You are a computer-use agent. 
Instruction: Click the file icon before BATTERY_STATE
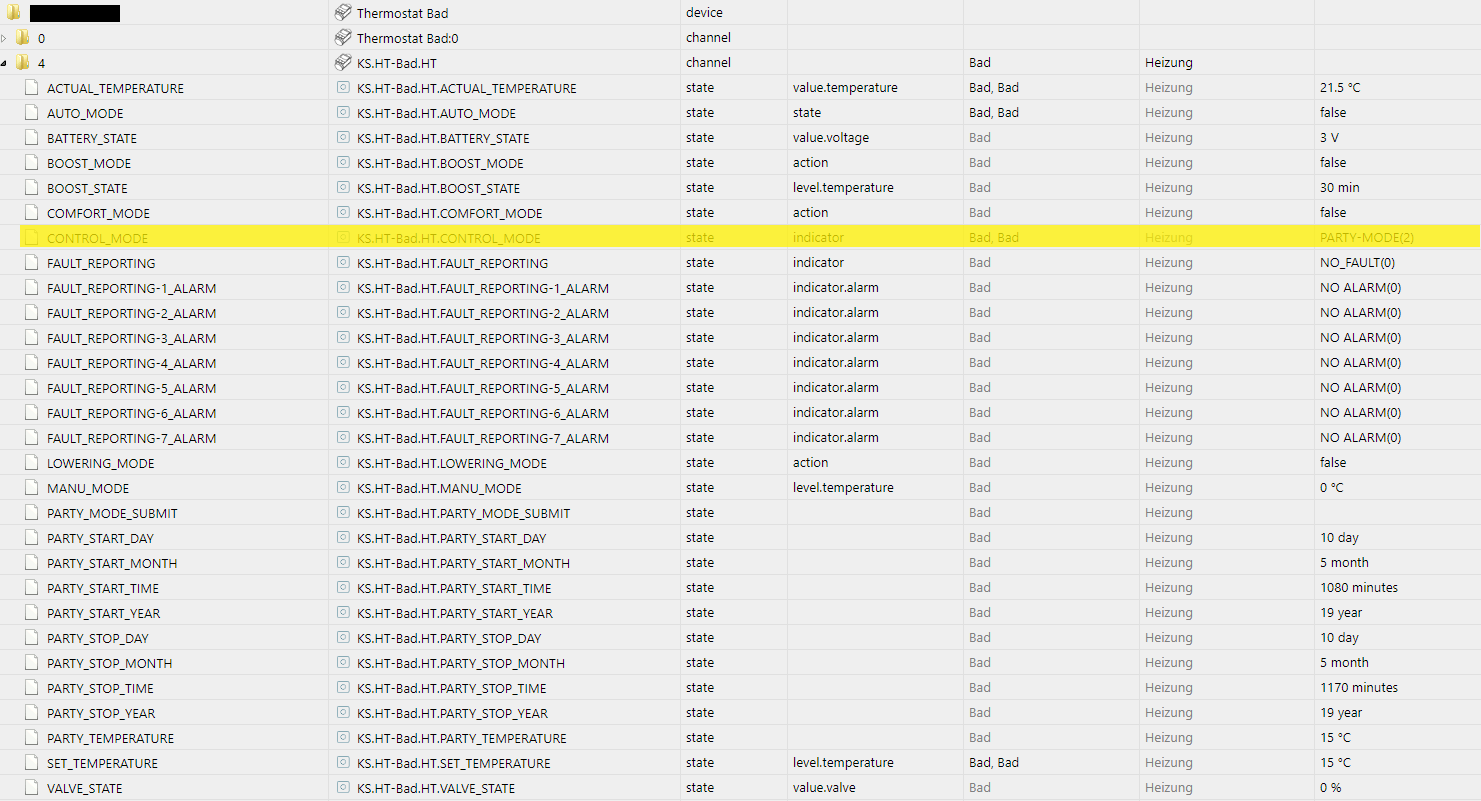pos(30,138)
